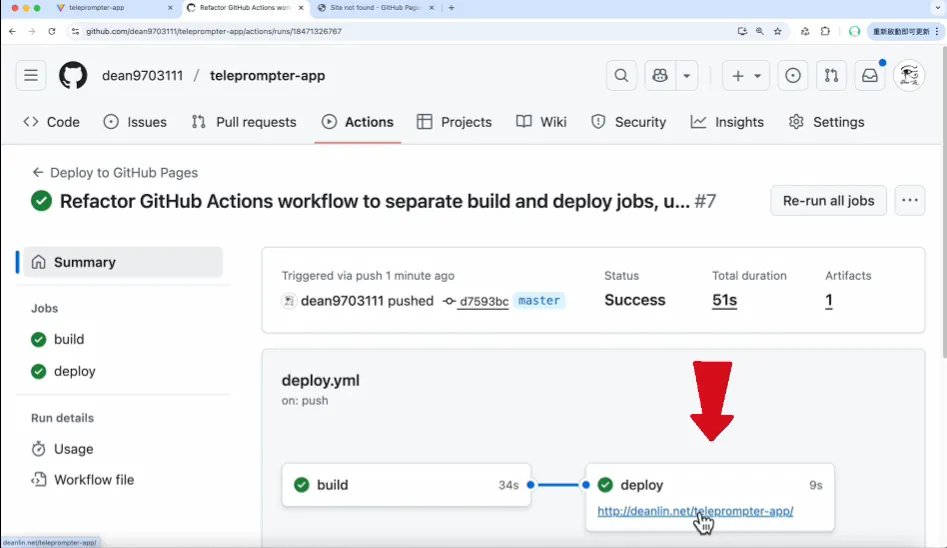
Task: Click the GitHub Octocat logo
Action: point(73,76)
